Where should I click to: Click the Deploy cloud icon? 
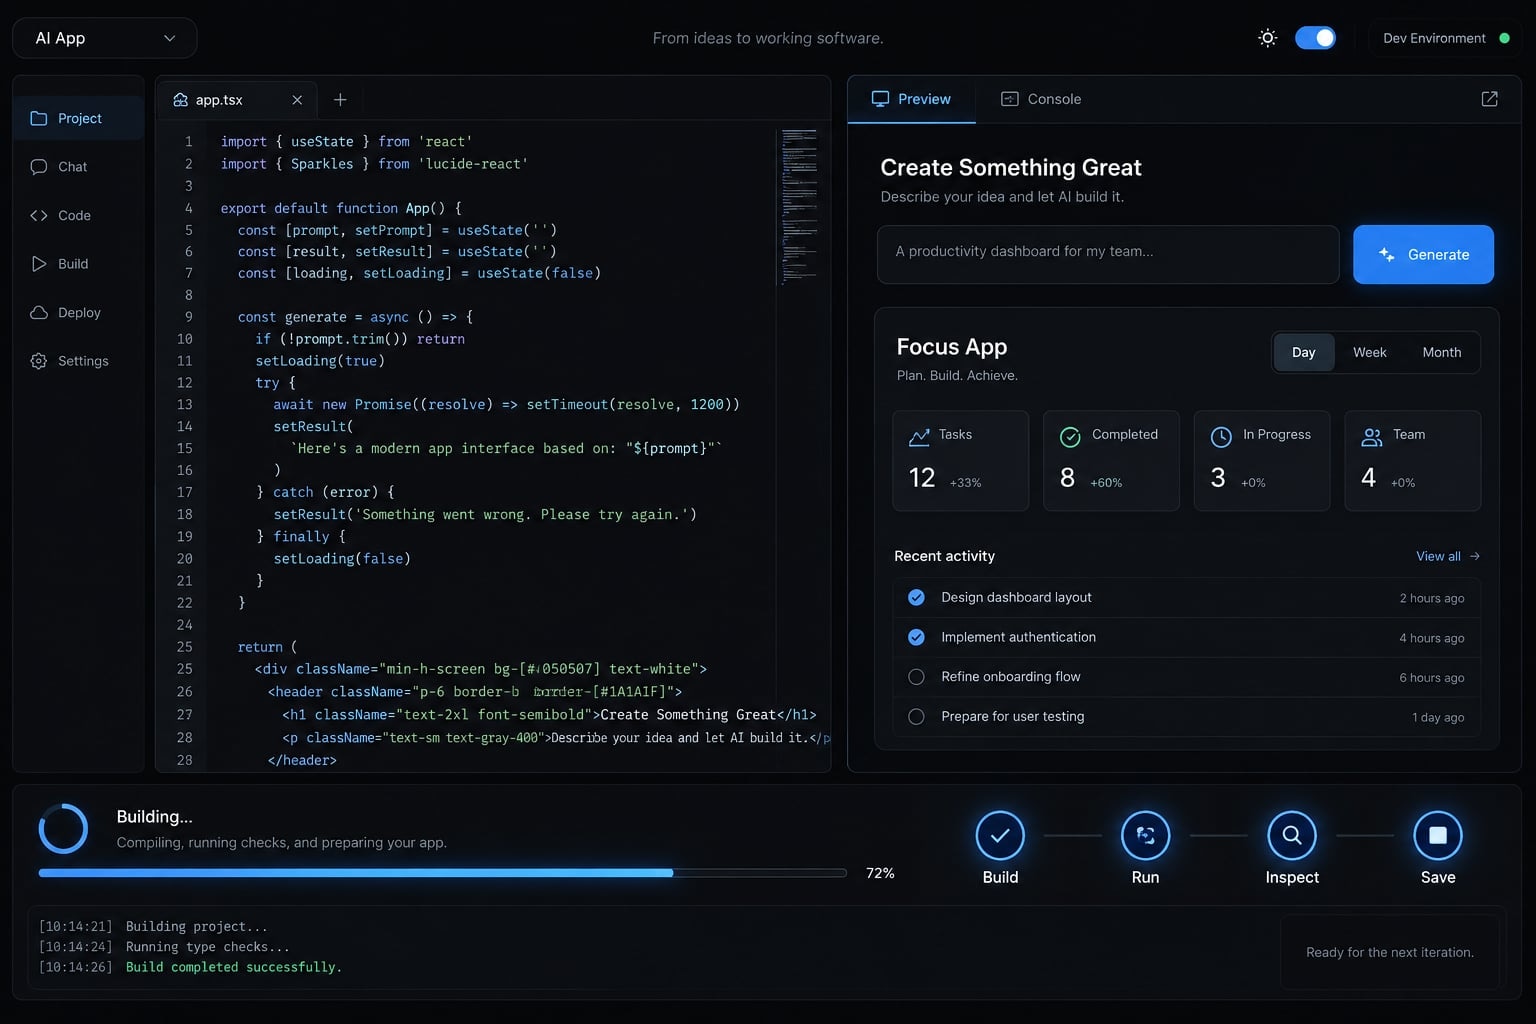(x=39, y=313)
